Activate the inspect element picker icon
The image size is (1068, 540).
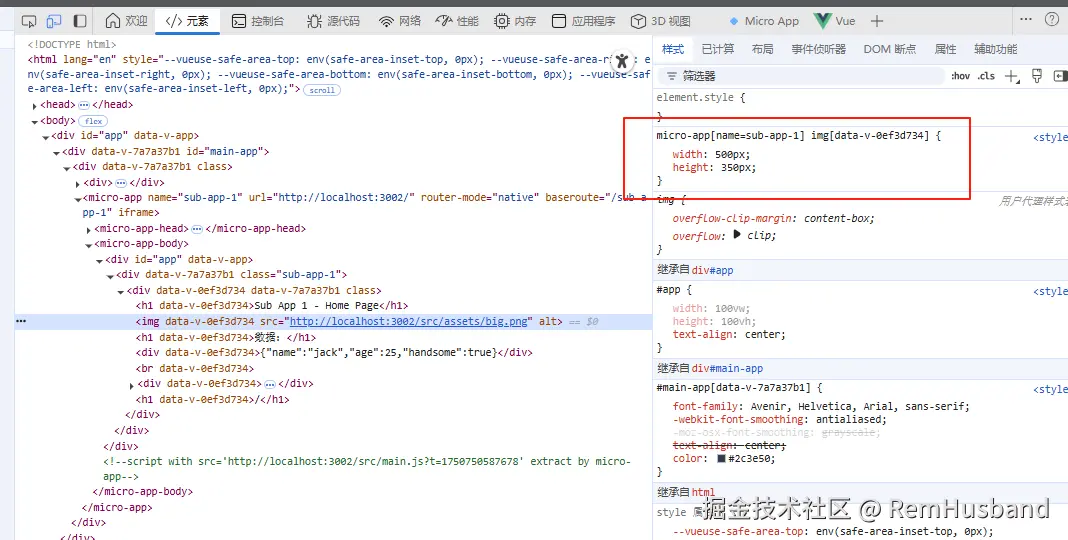tap(29, 21)
